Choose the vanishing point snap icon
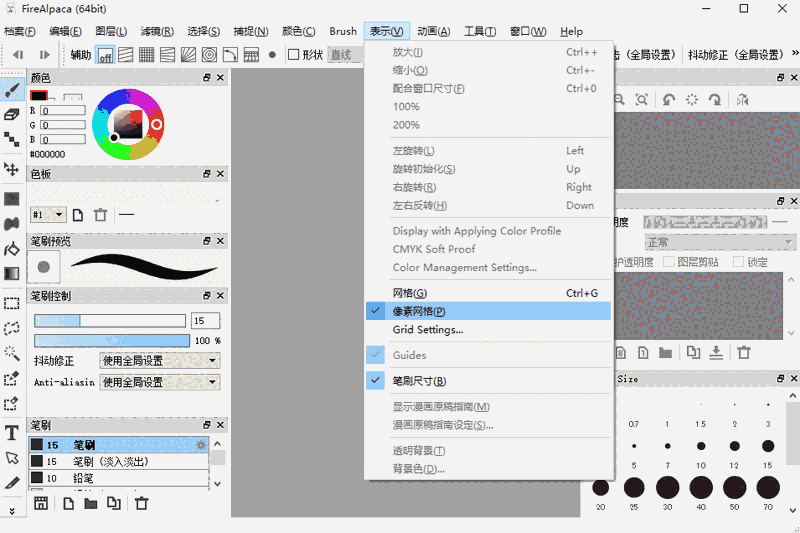 [x=167, y=55]
